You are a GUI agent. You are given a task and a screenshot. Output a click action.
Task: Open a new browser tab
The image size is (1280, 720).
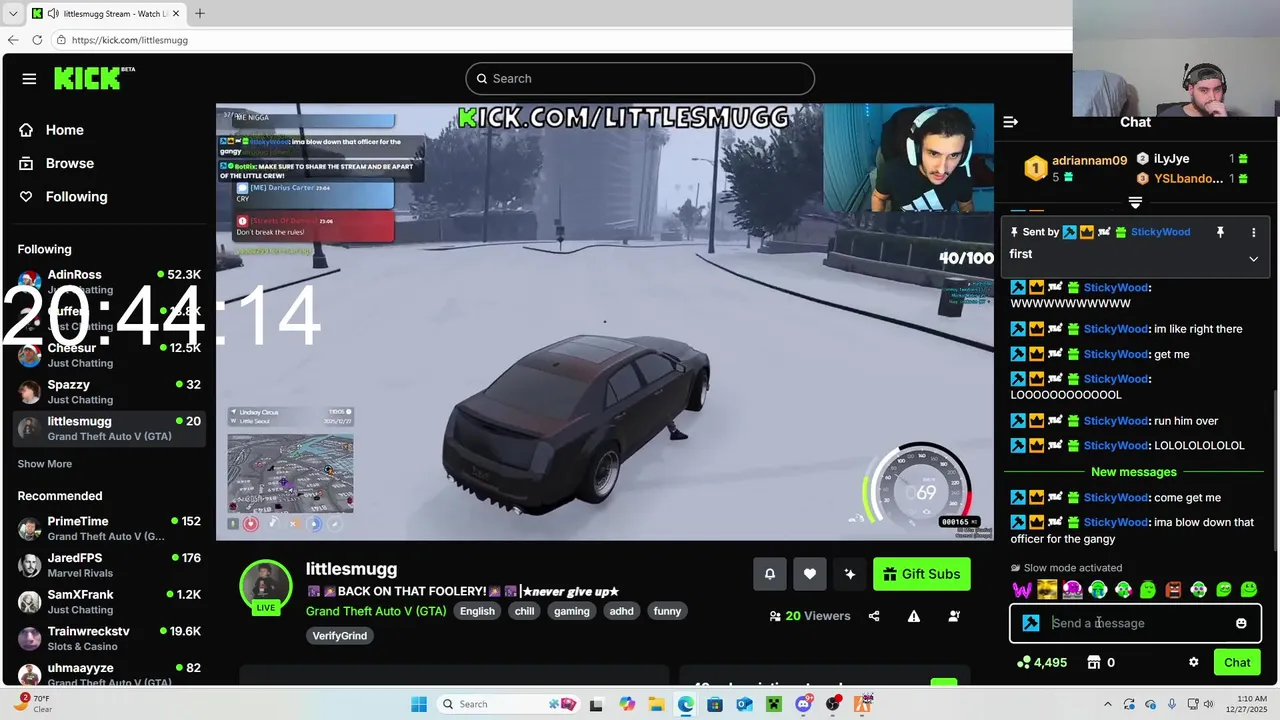tap(199, 14)
